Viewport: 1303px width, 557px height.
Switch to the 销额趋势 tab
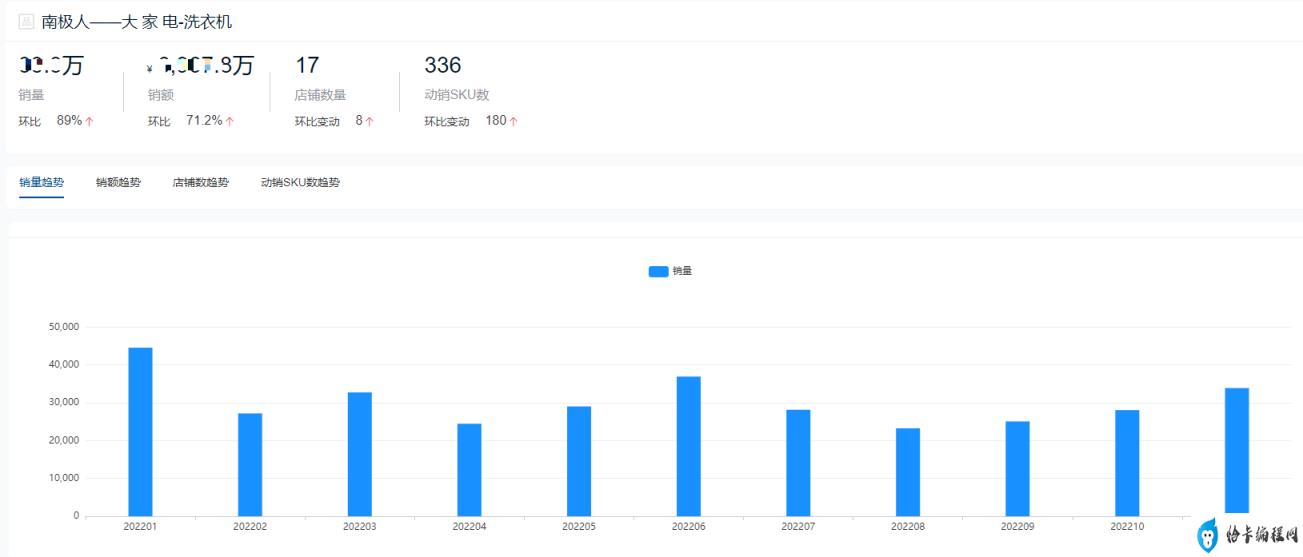118,183
